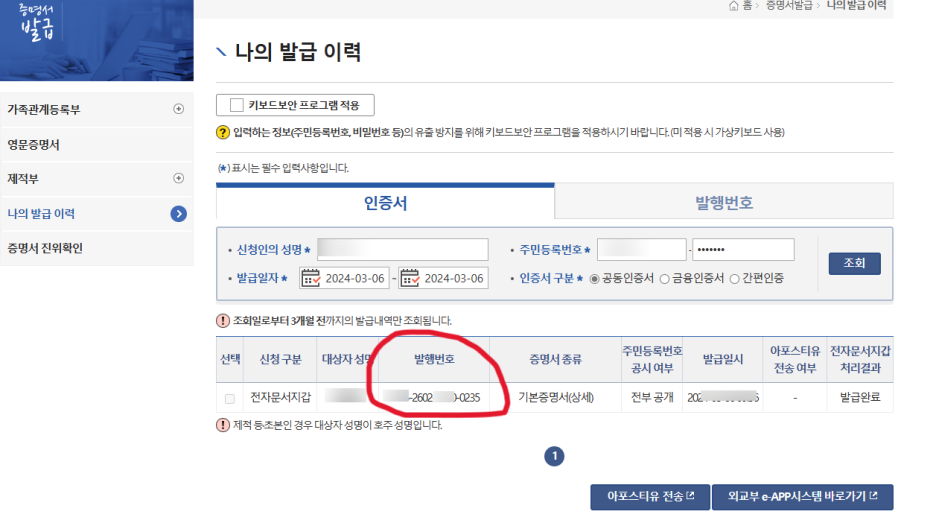The width and height of the screenshot is (936, 526).
Task: Select the 간편인증 radio button
Action: click(734, 279)
